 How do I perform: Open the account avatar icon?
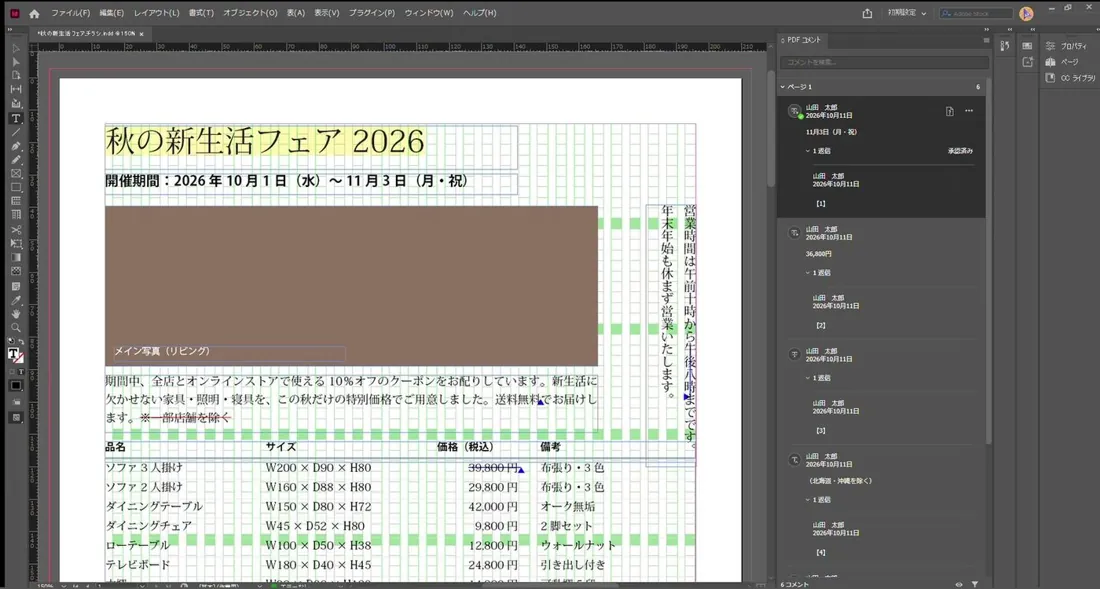1026,13
